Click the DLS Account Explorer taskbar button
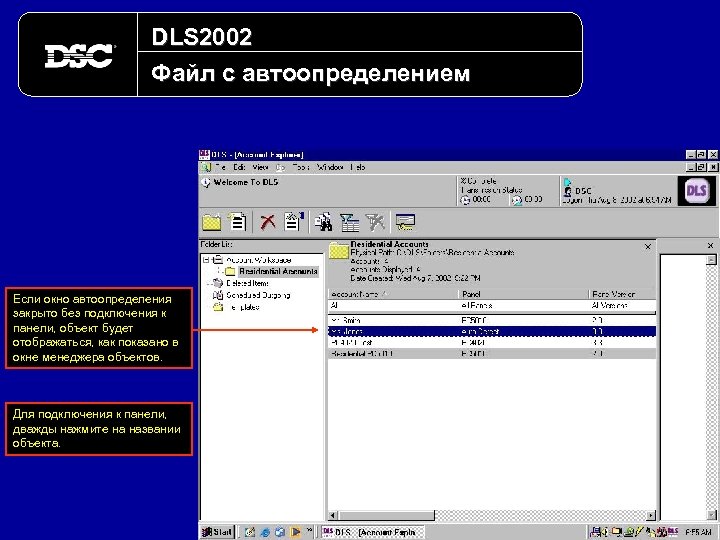 [x=372, y=532]
